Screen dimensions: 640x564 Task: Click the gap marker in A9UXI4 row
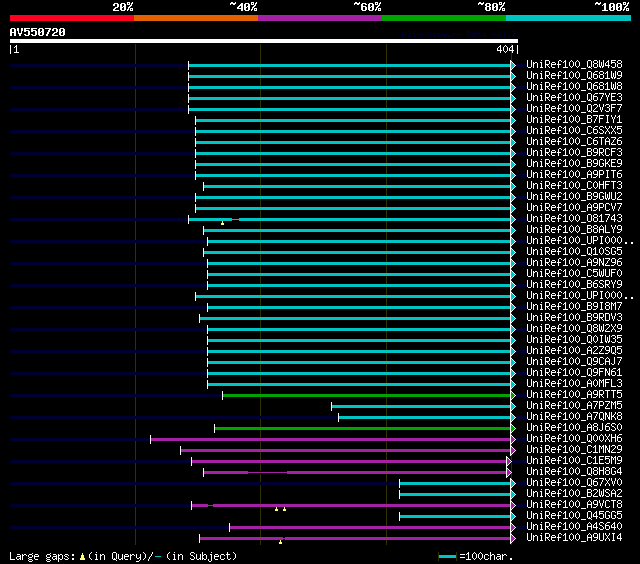click(x=280, y=542)
